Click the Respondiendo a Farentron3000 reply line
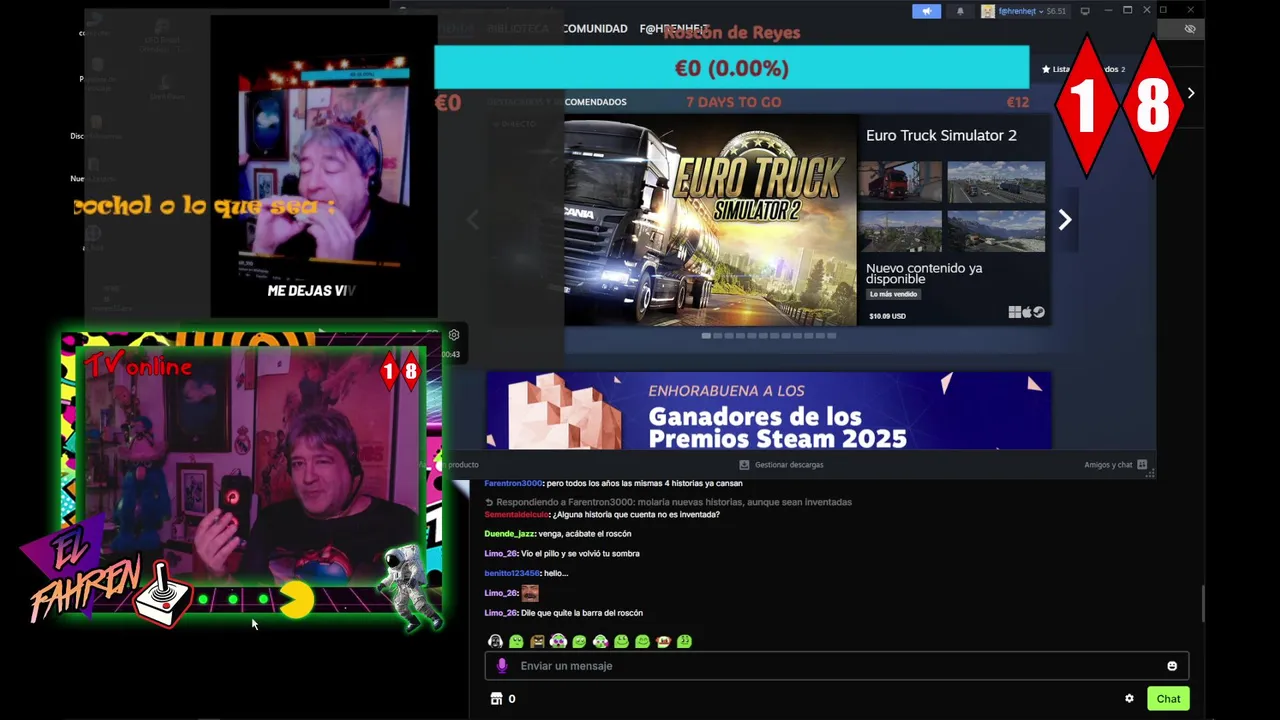The height and width of the screenshot is (720, 1280). coord(668,502)
